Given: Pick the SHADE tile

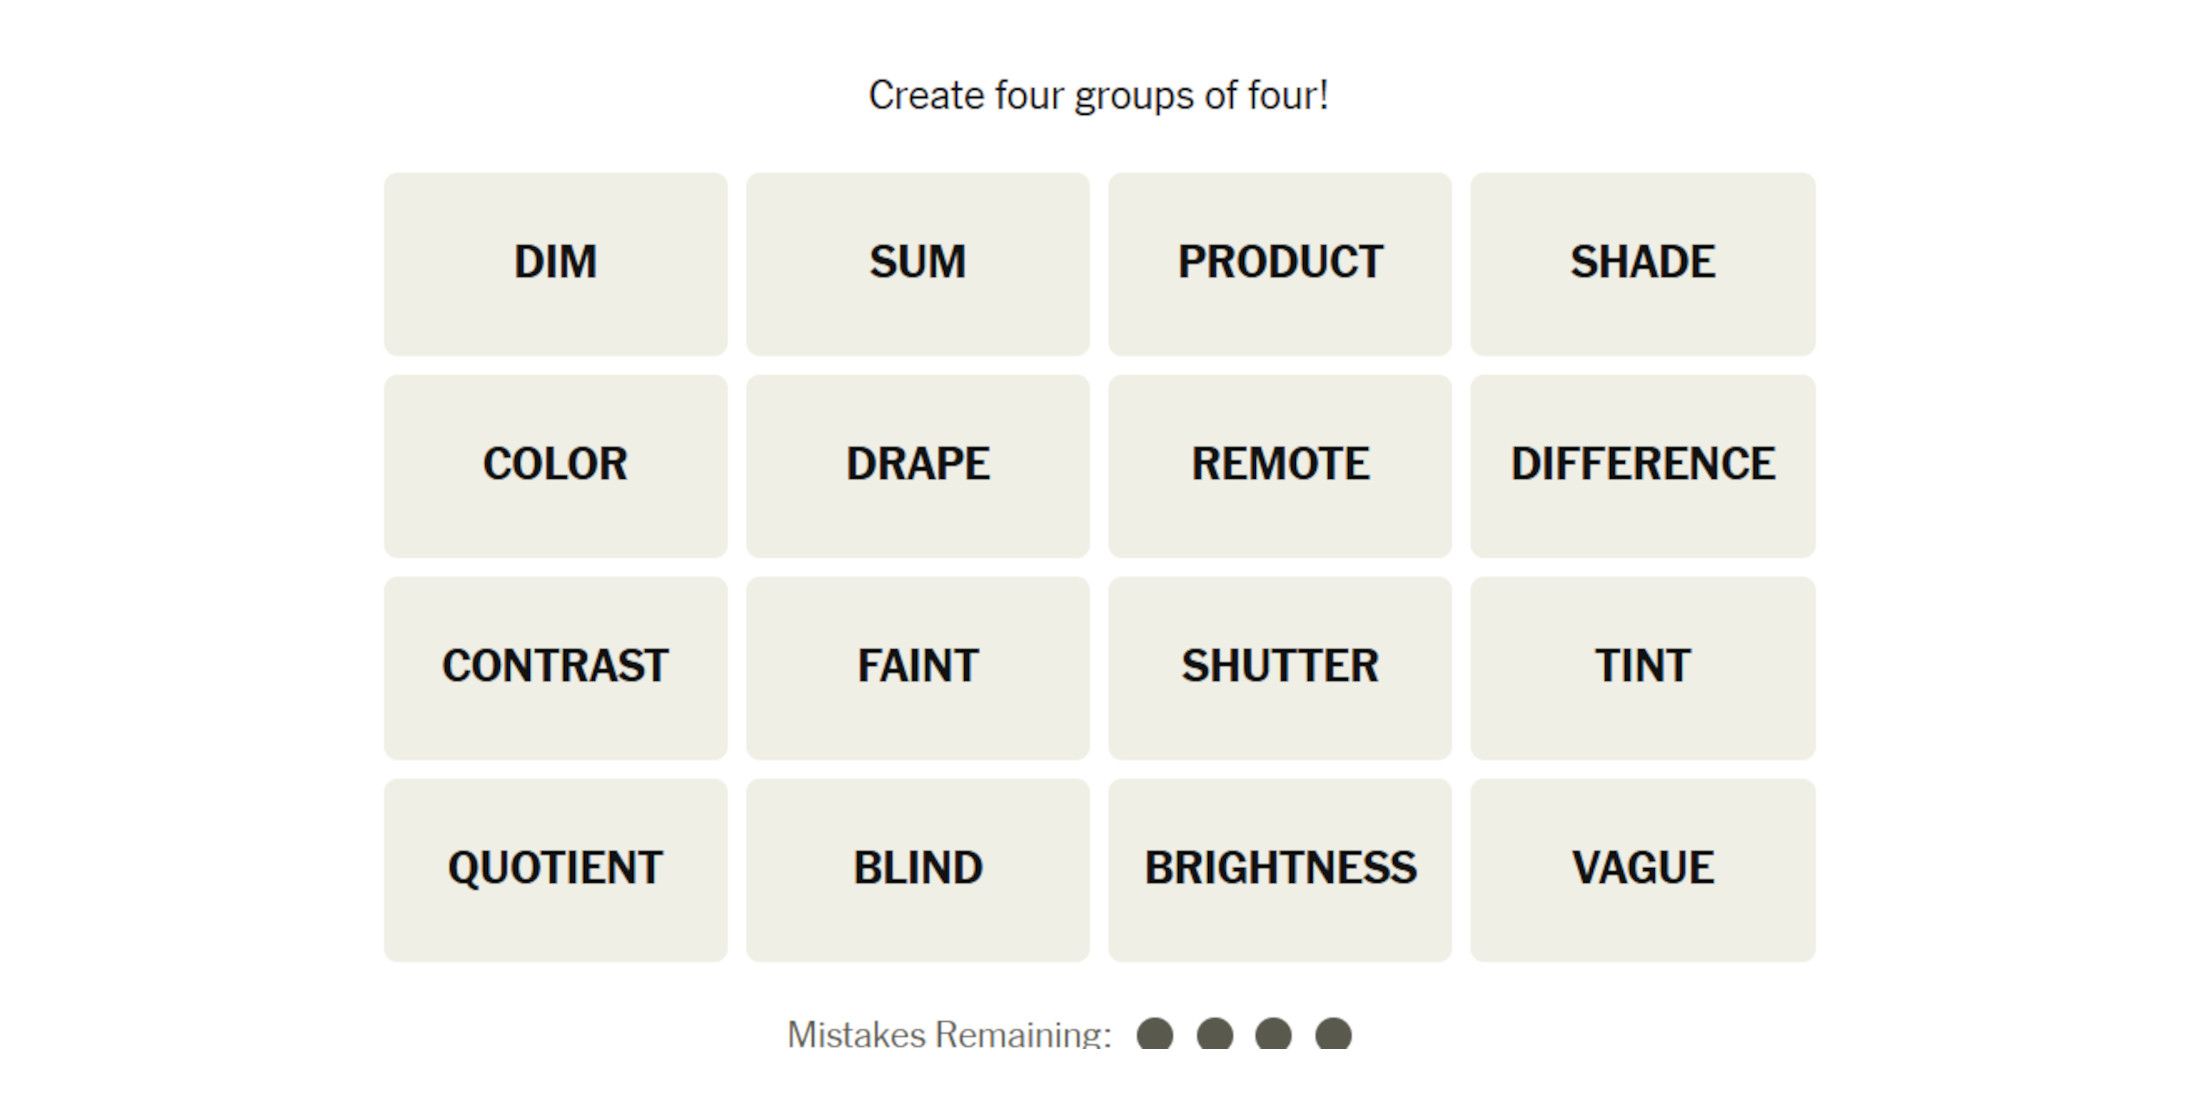Looking at the screenshot, I should click(1642, 264).
